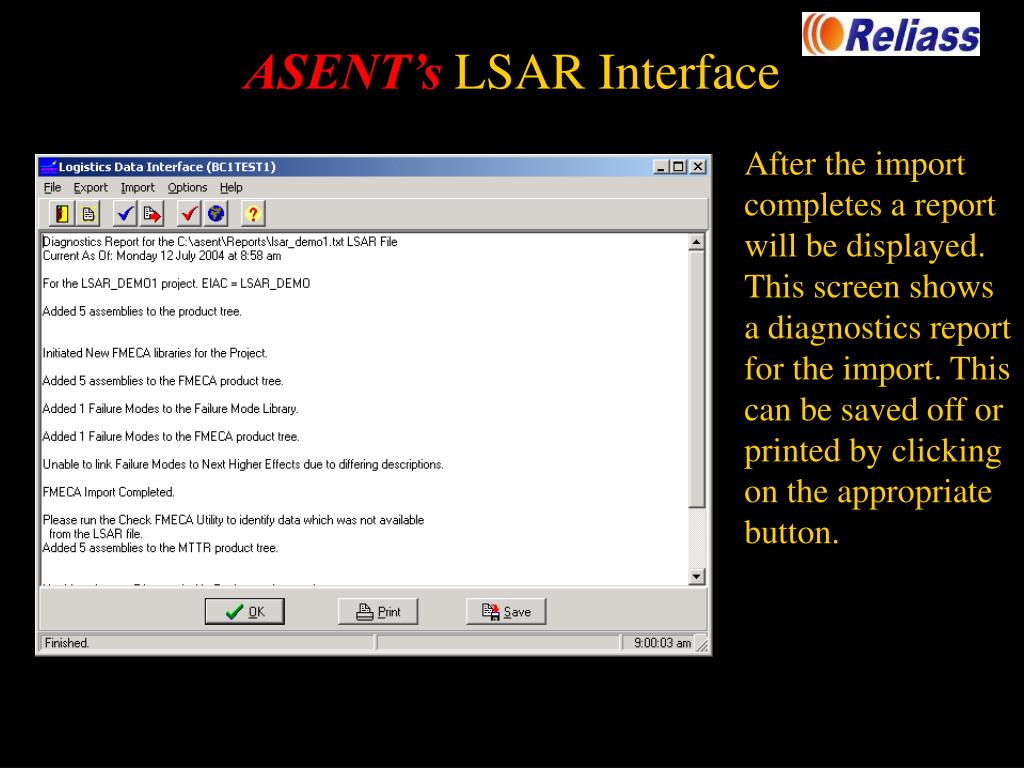This screenshot has width=1024, height=768.
Task: Click 'FMECA Import Completed.' line
Action: tap(108, 492)
